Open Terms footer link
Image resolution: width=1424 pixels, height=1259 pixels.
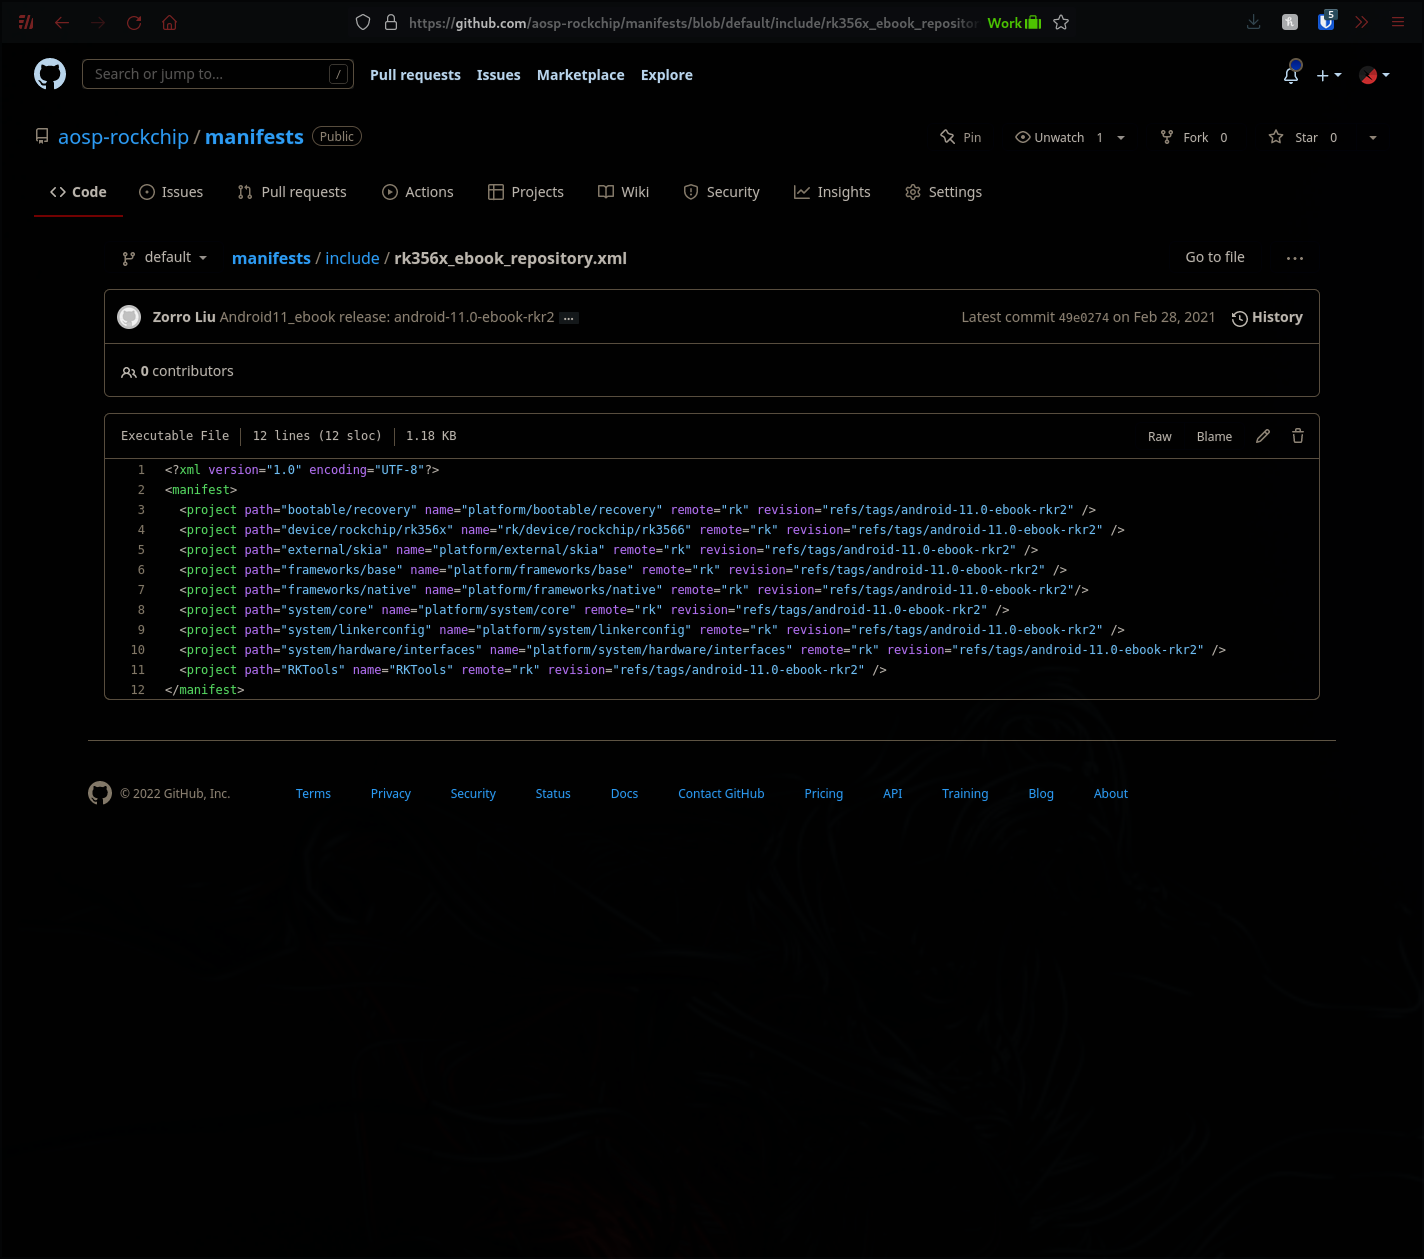pos(313,794)
